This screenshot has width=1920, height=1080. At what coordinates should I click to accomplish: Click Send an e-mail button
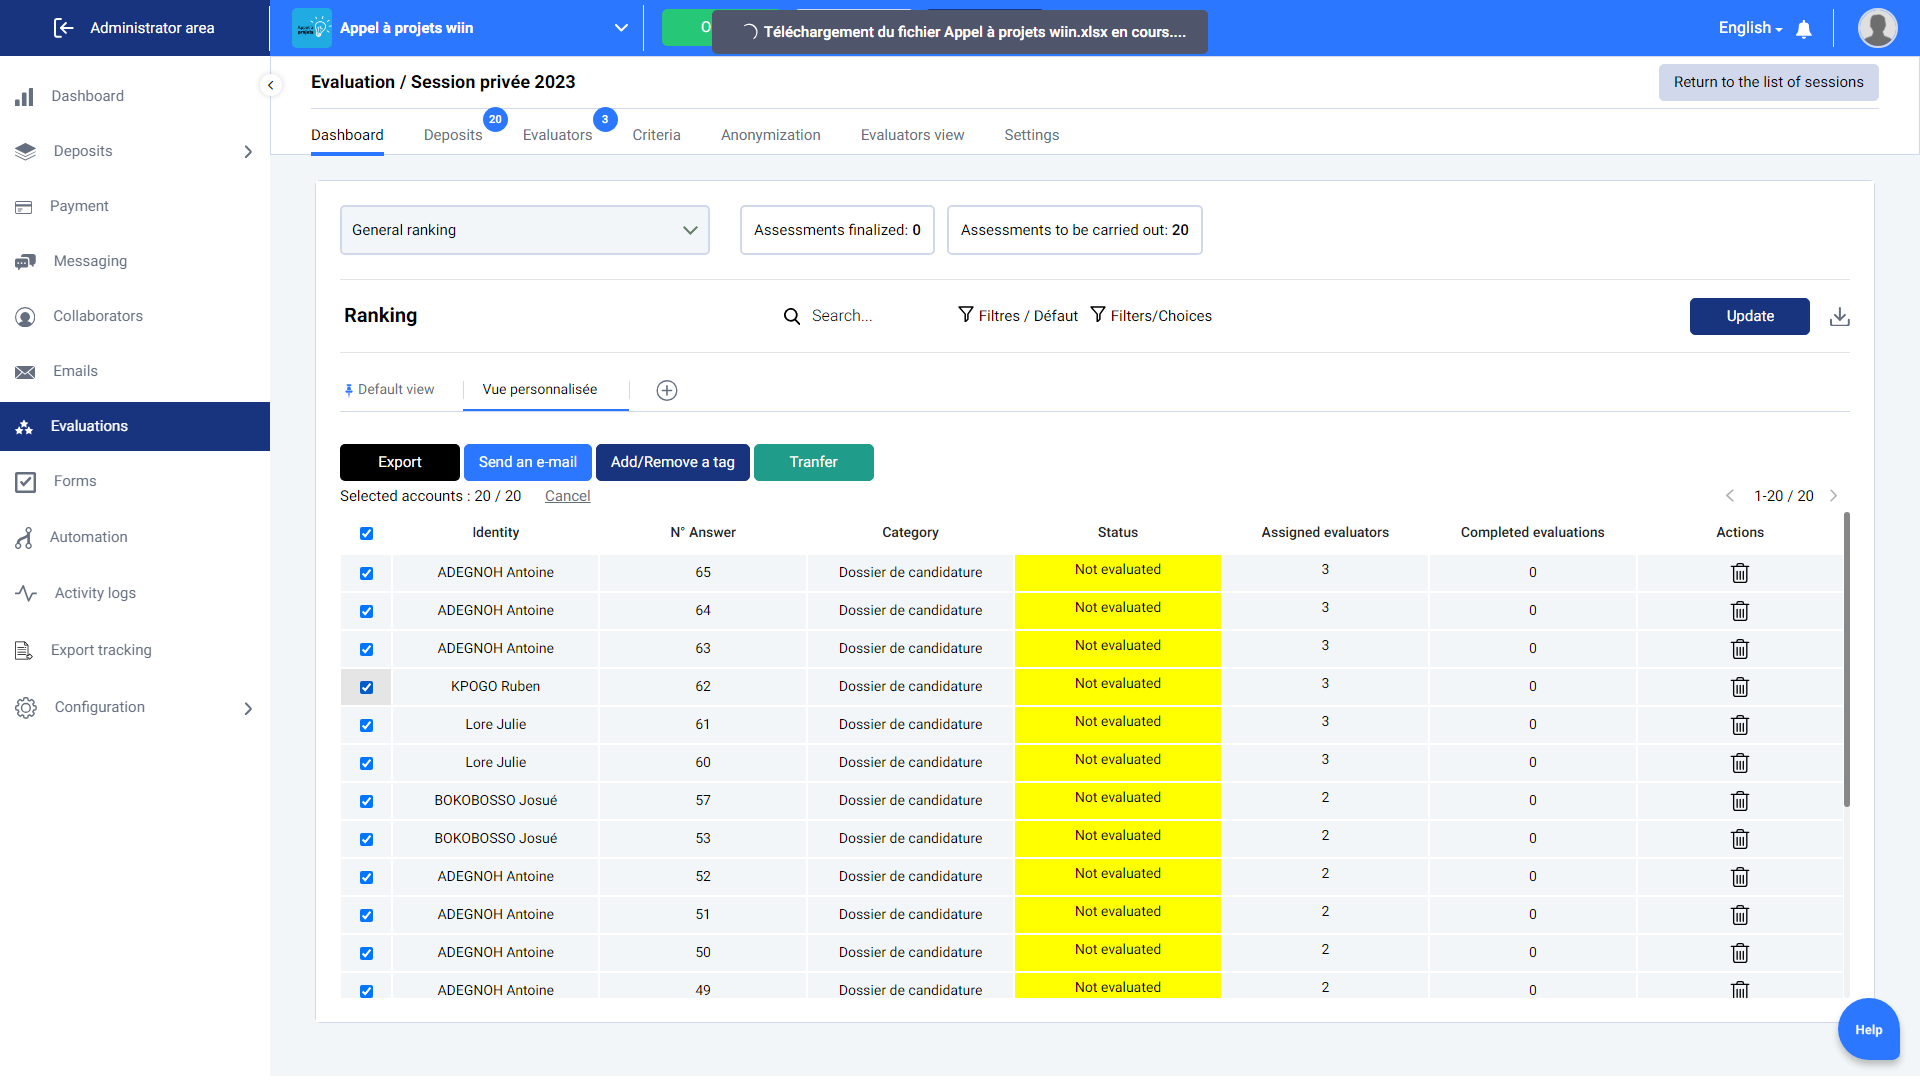click(x=528, y=463)
